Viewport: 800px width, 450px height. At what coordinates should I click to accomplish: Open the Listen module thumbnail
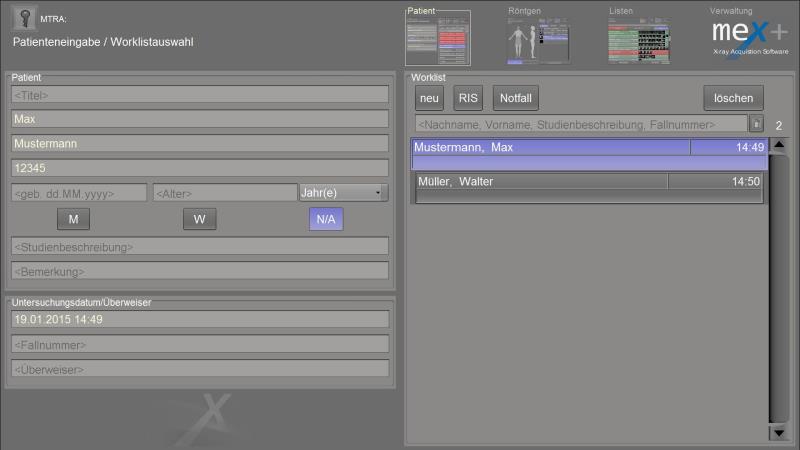point(639,41)
